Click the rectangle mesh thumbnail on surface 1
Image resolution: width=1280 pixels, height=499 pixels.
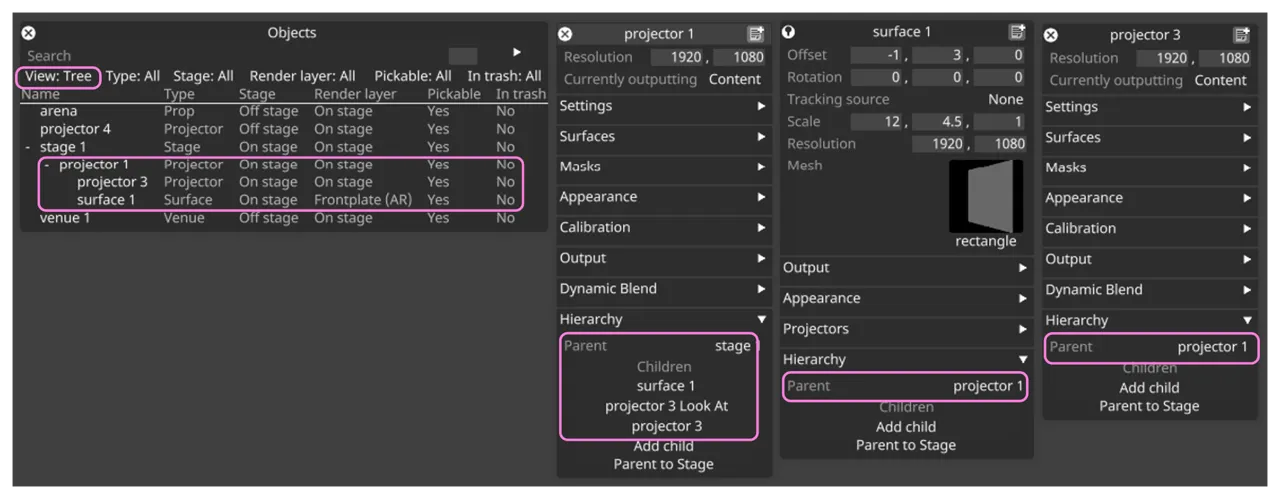click(x=985, y=196)
